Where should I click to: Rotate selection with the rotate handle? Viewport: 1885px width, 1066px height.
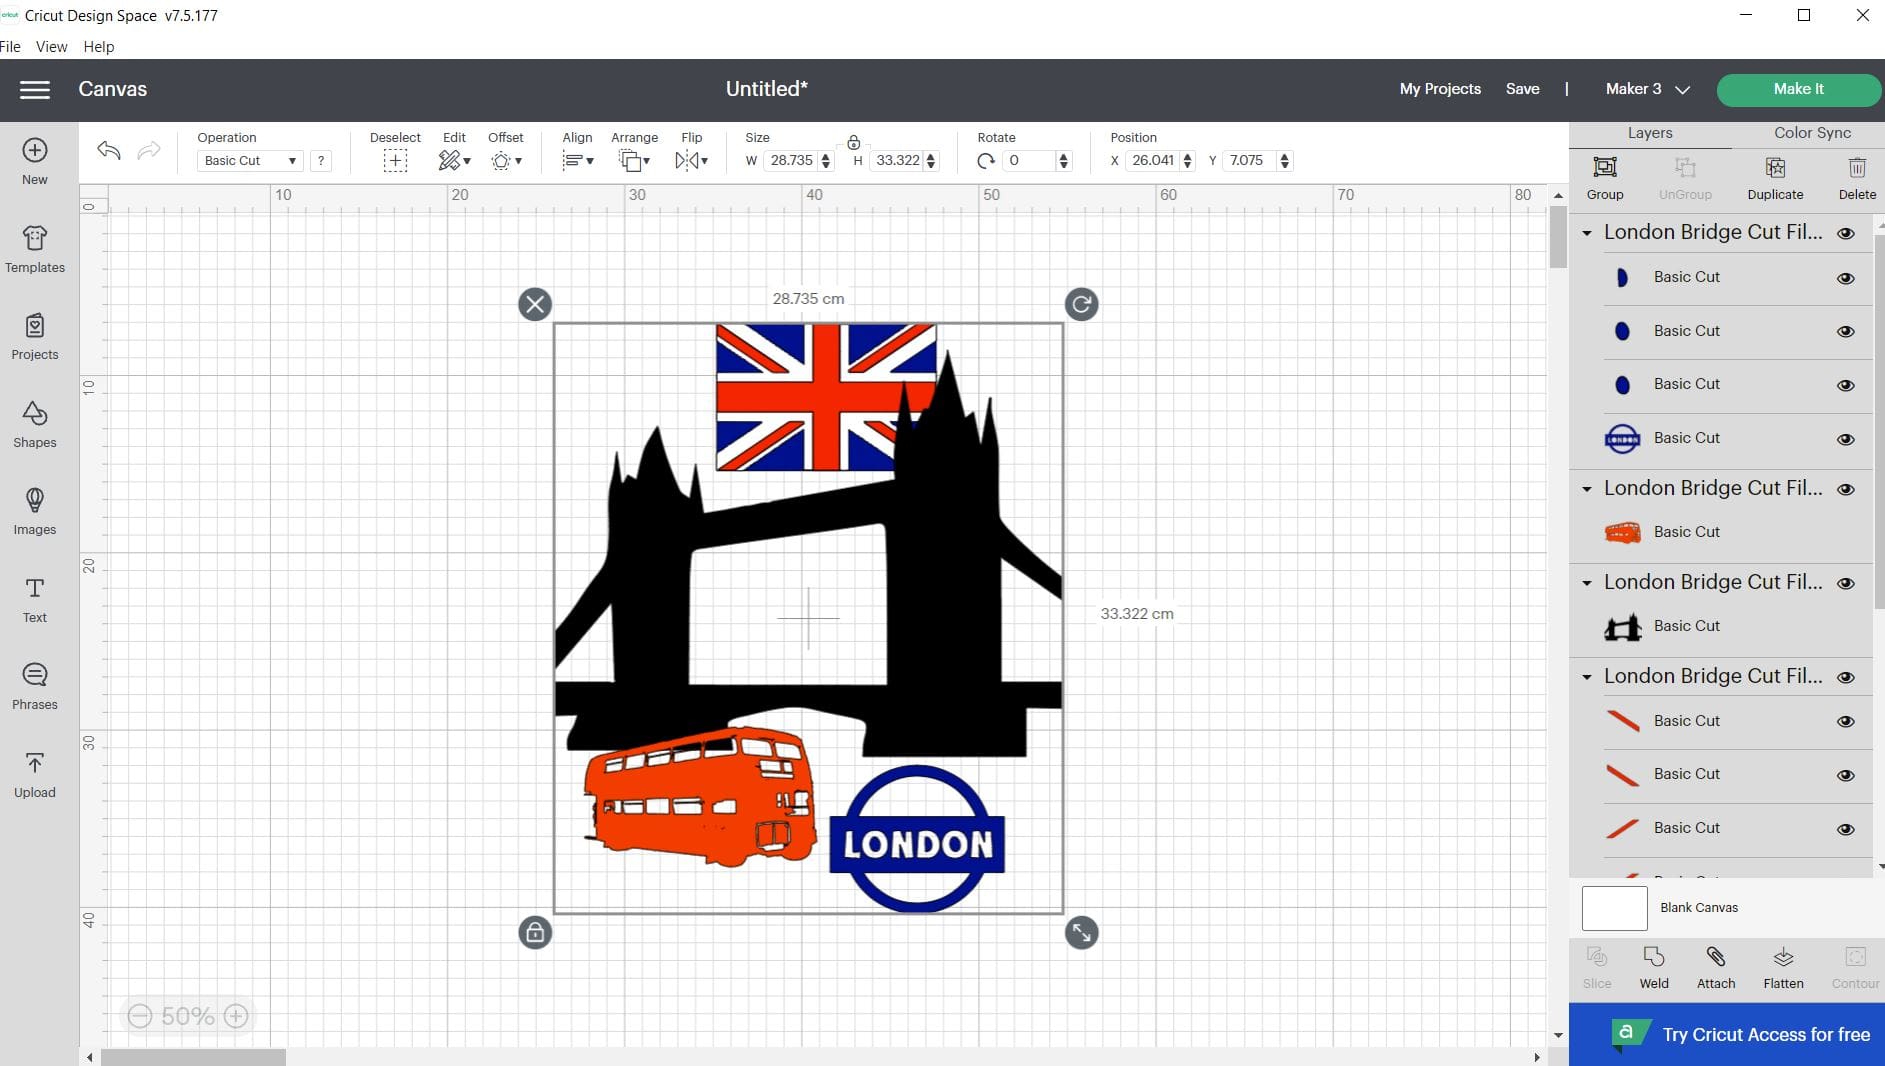coord(1081,304)
